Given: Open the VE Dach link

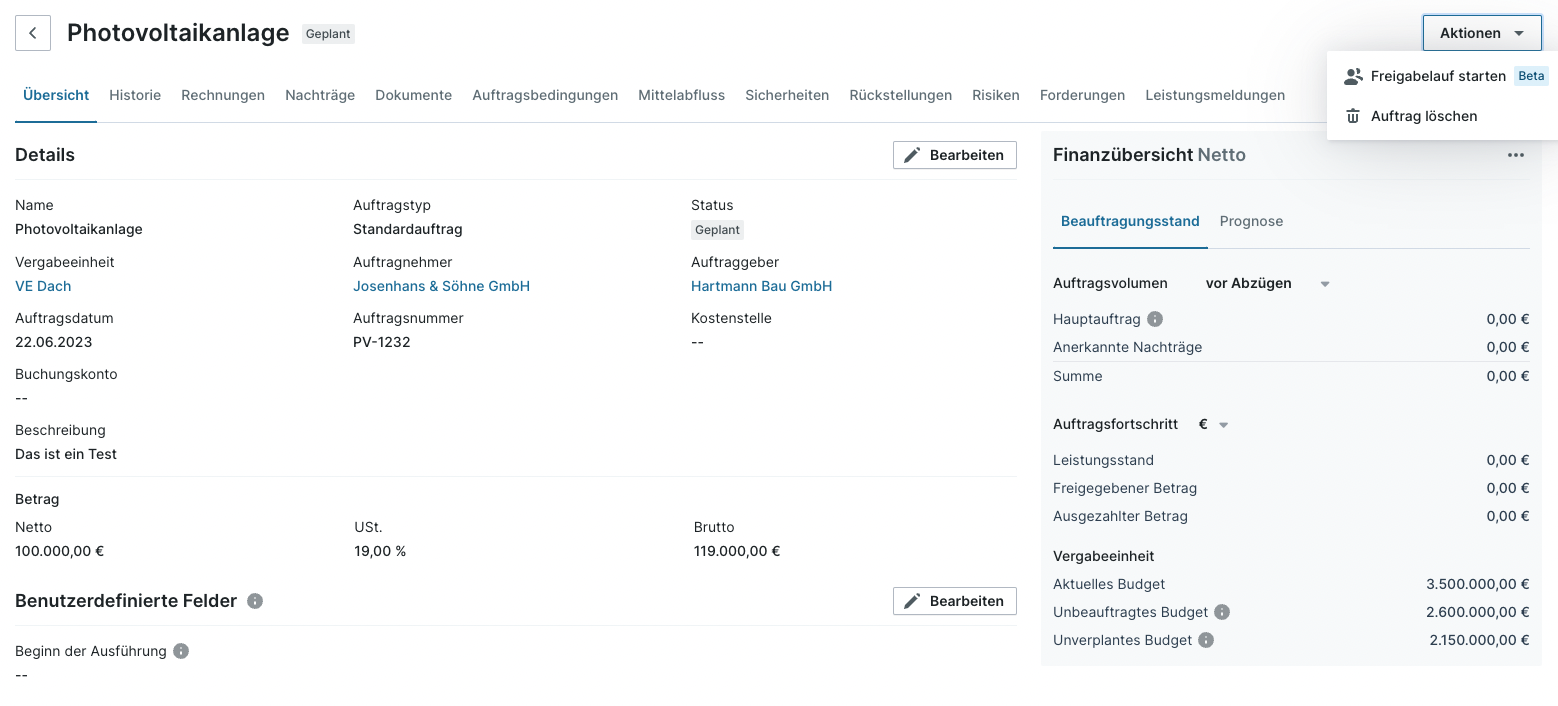Looking at the screenshot, I should click(x=43, y=286).
